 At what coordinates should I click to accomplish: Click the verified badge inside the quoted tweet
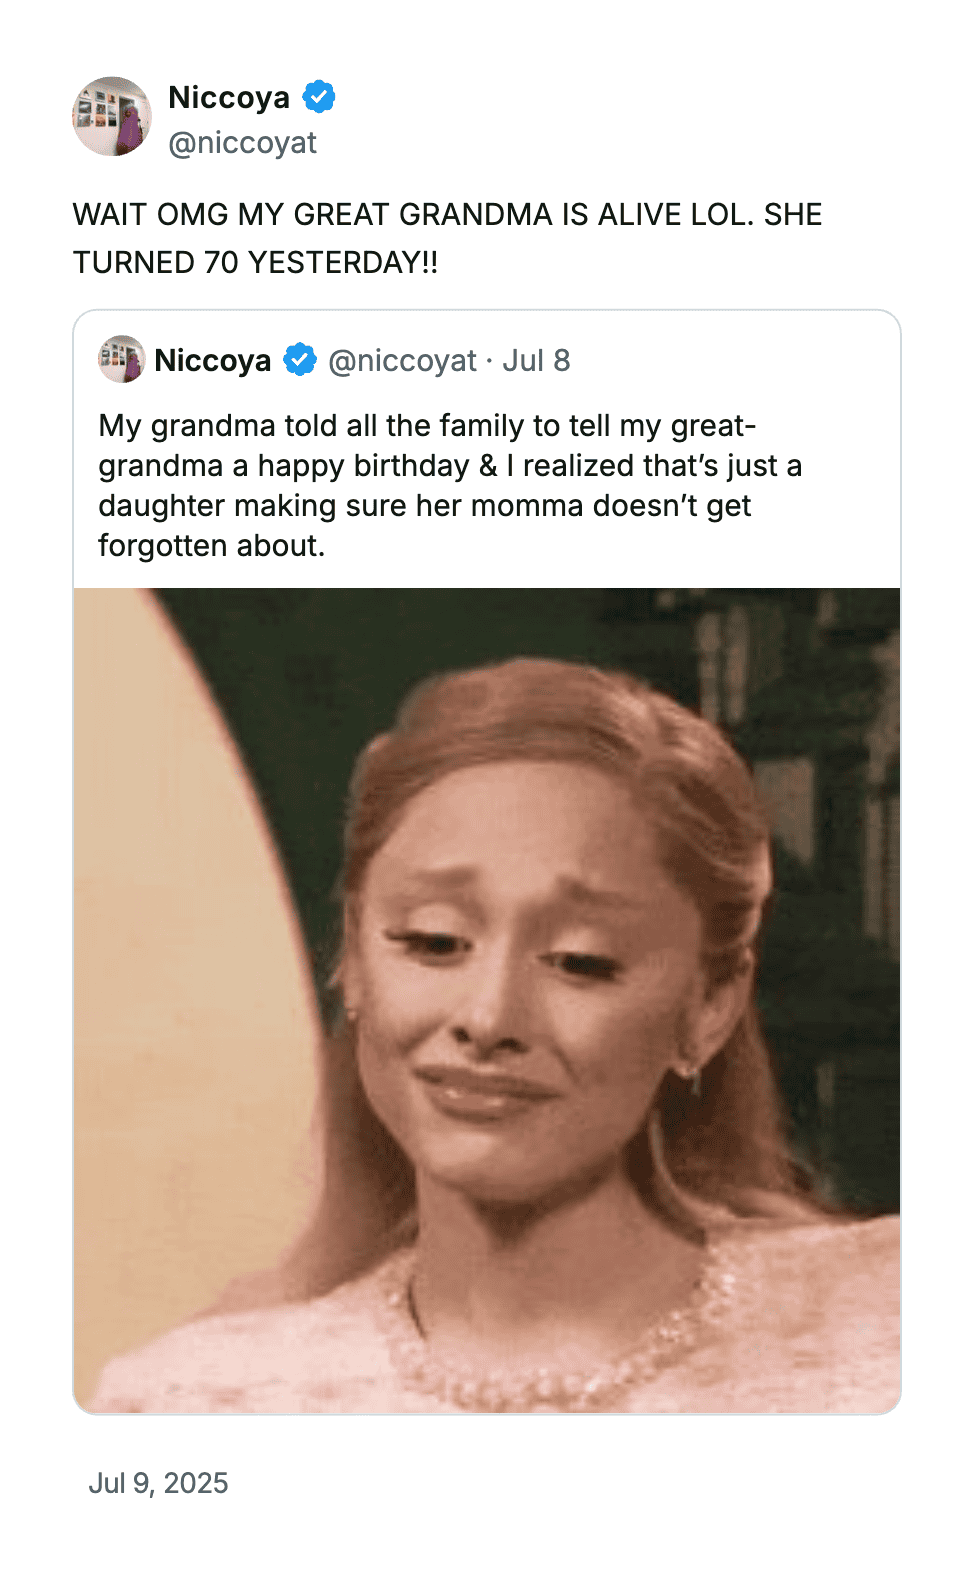pyautogui.click(x=300, y=360)
